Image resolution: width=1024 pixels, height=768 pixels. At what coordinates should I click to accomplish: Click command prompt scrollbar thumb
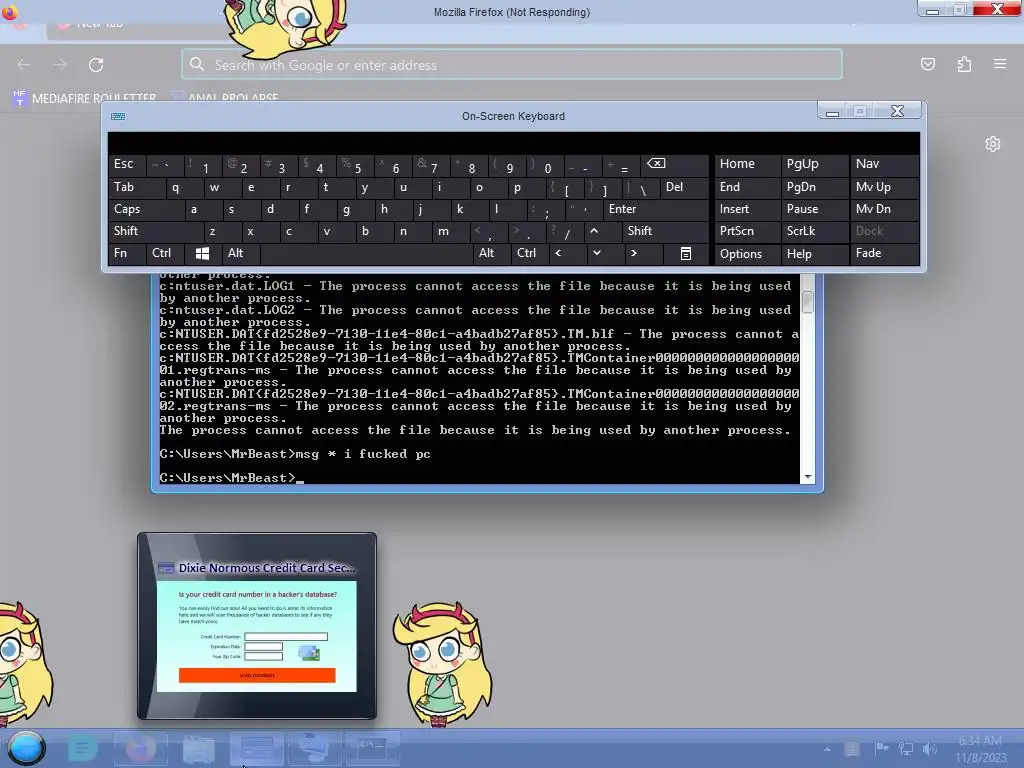(x=808, y=301)
